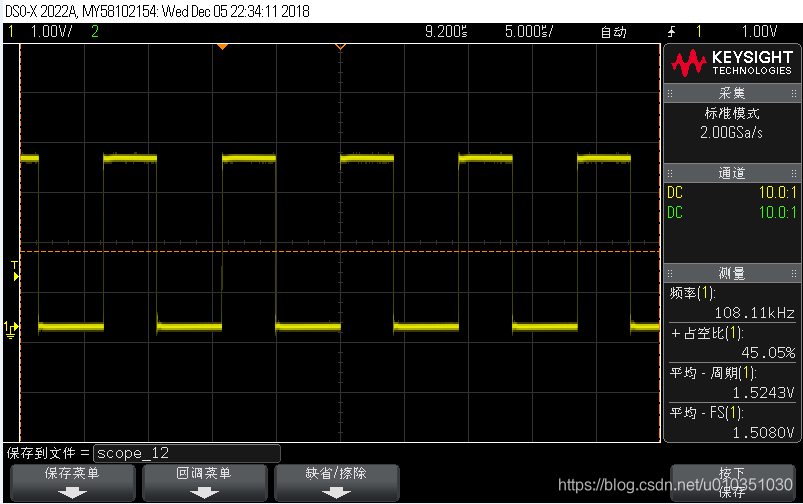Click the green DC coupling label
803x504 pixels.
675,212
